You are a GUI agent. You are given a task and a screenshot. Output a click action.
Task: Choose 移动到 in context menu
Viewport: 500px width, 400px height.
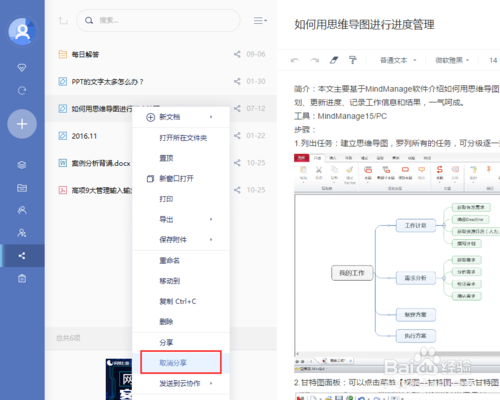click(181, 281)
